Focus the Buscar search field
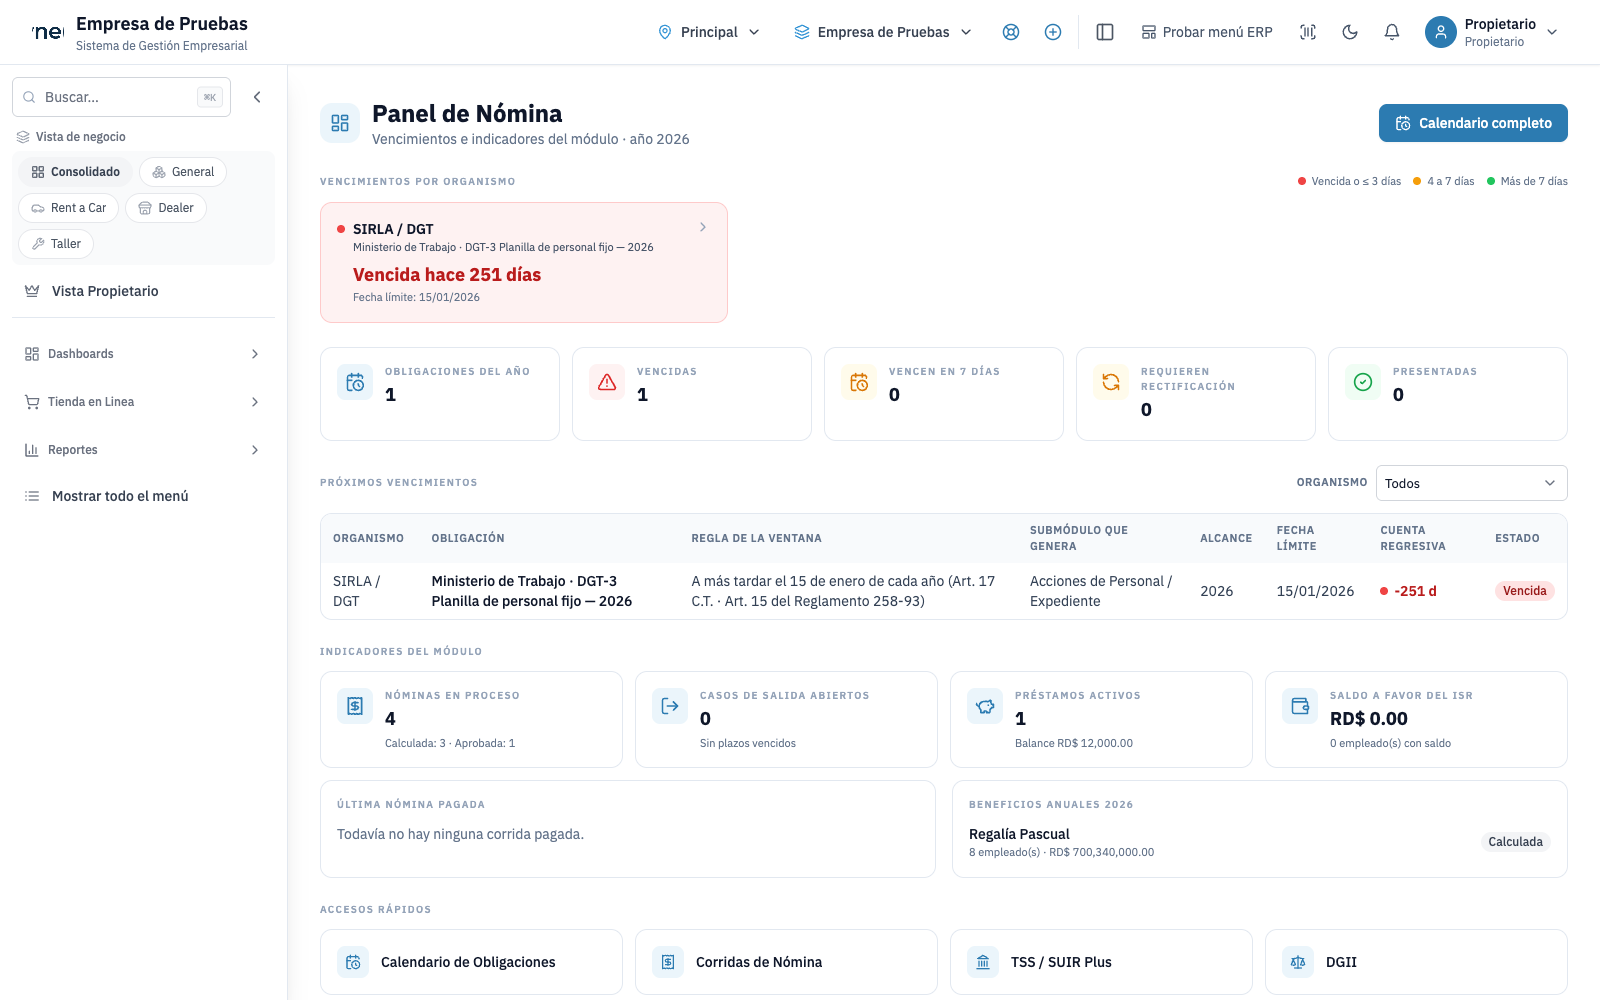Screen dimensions: 1600x1000 [x=121, y=97]
